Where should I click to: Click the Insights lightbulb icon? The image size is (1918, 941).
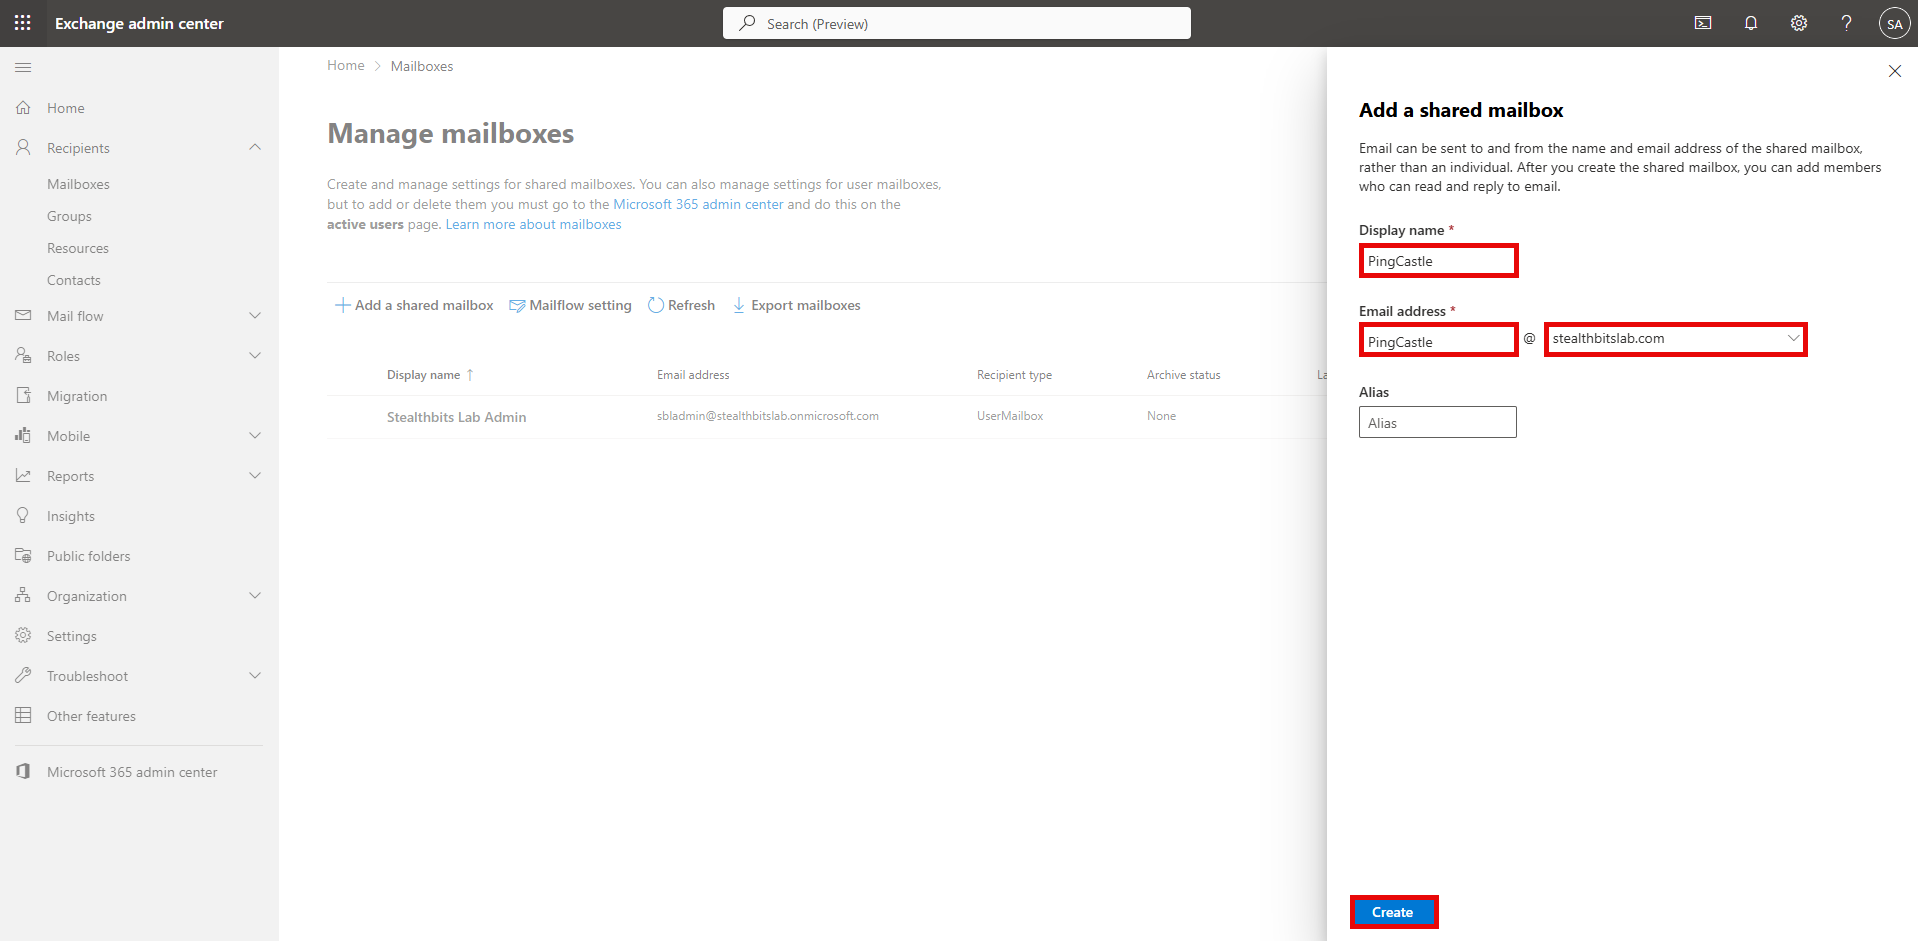pyautogui.click(x=22, y=515)
